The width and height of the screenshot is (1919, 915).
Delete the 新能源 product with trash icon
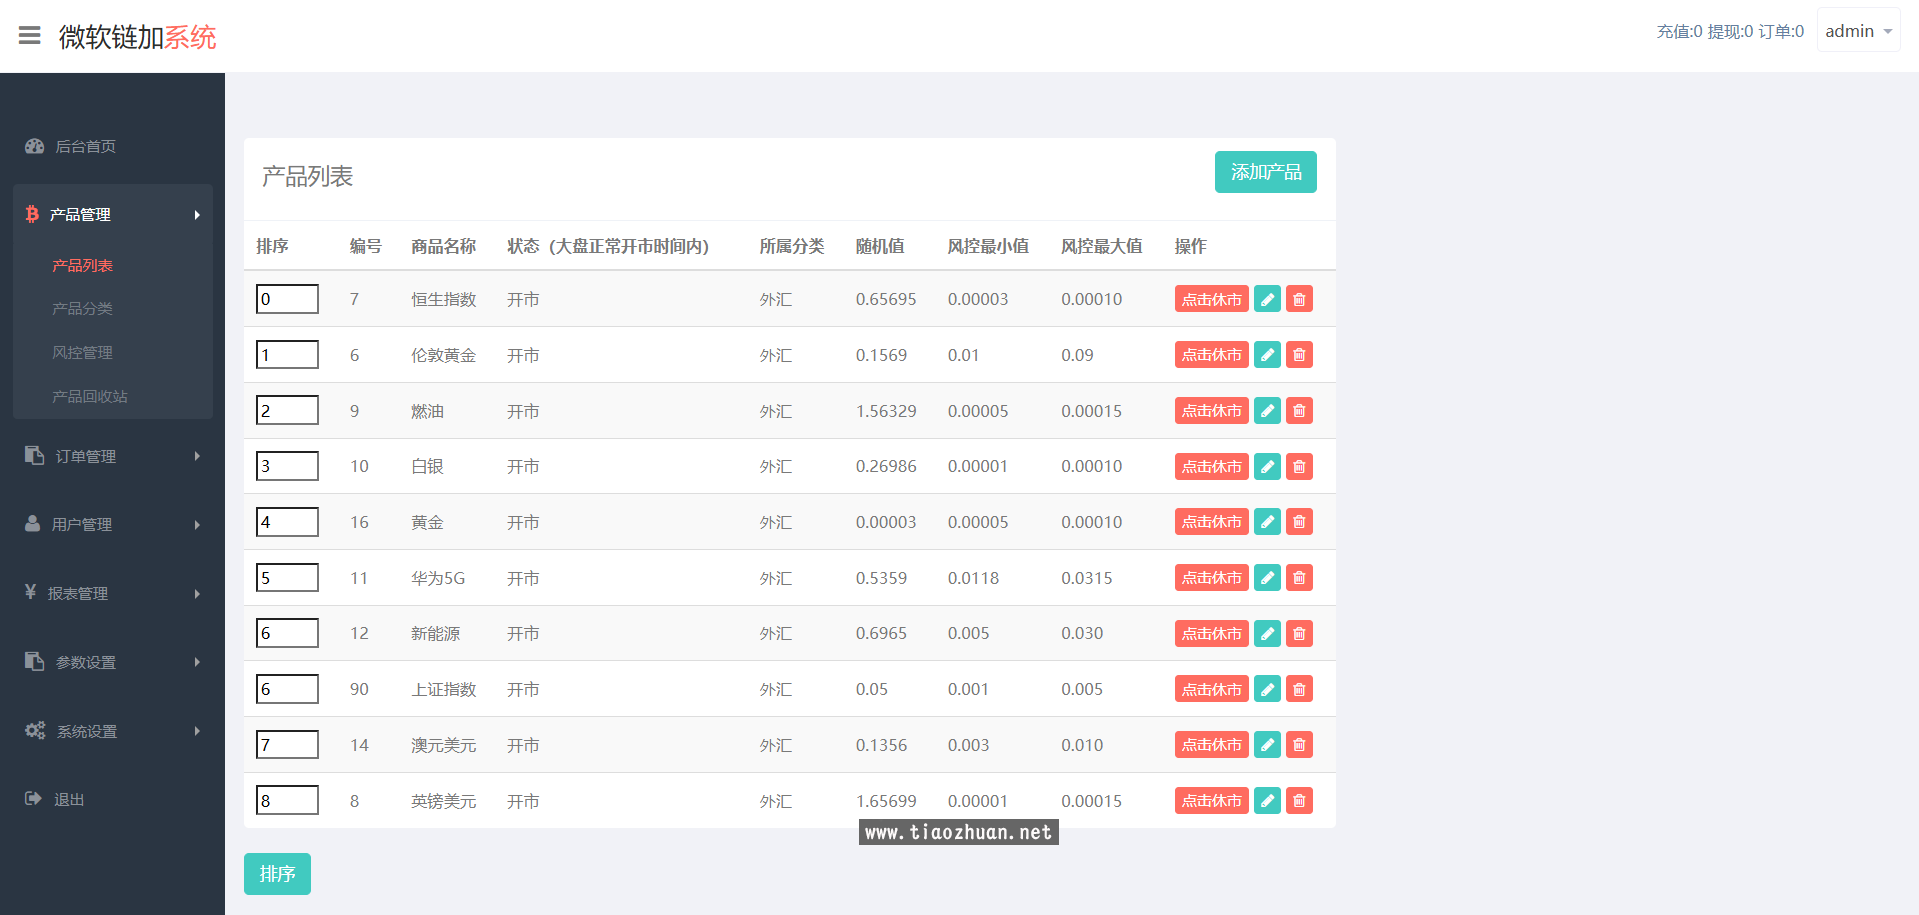pyautogui.click(x=1299, y=633)
